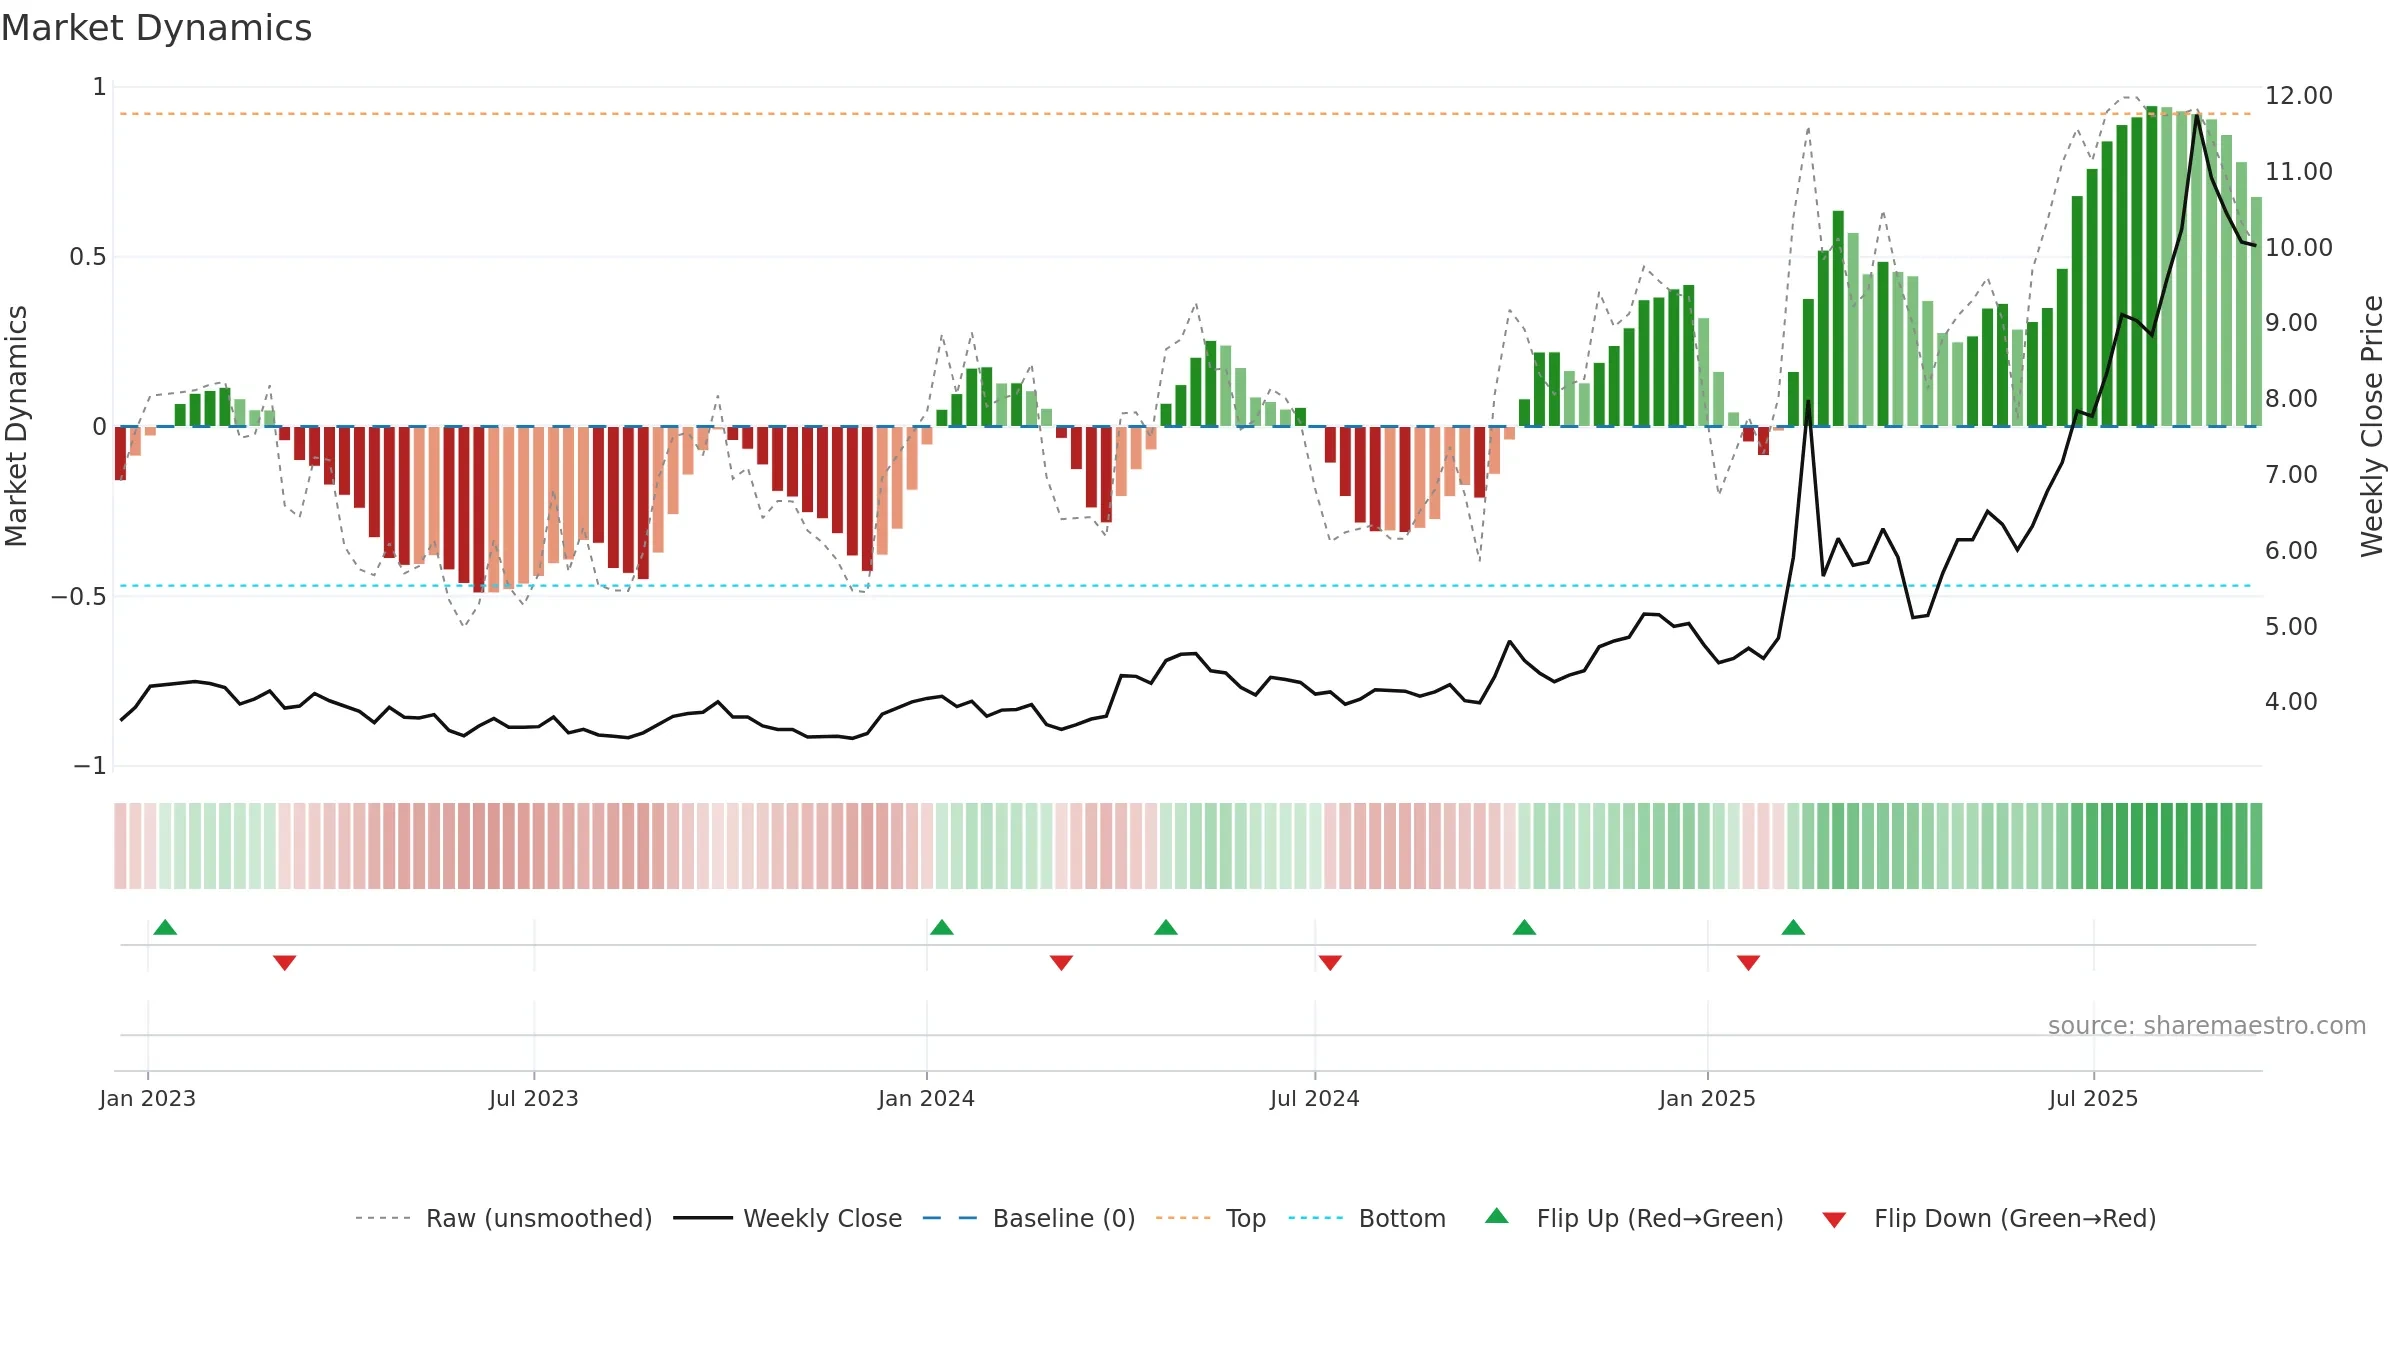Click the red Flip Down legend triangle icon
The image size is (2400, 1350).
click(1834, 1220)
